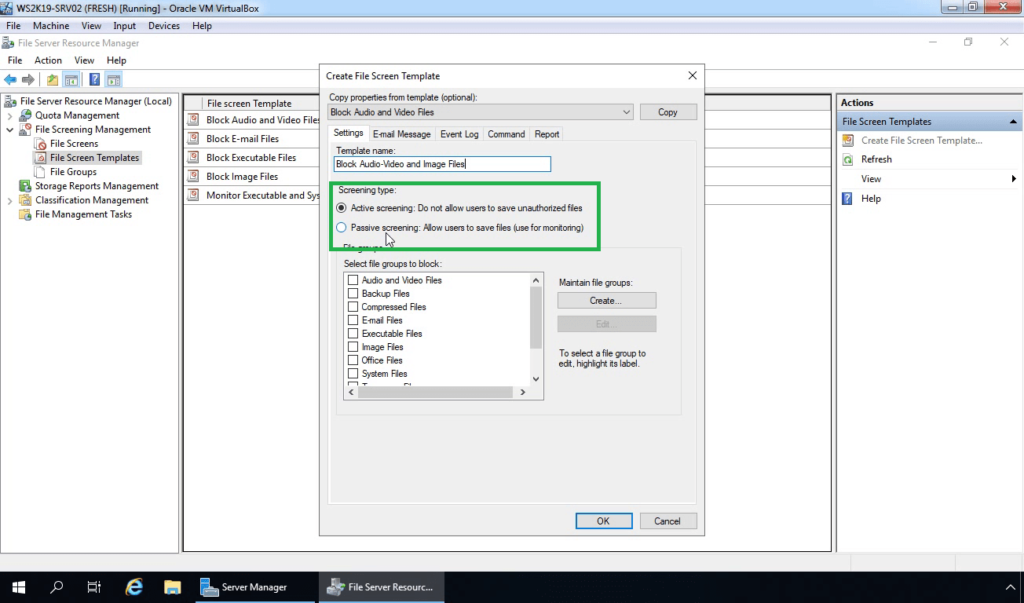
Task: Check Office Files checkbox
Action: click(x=353, y=360)
